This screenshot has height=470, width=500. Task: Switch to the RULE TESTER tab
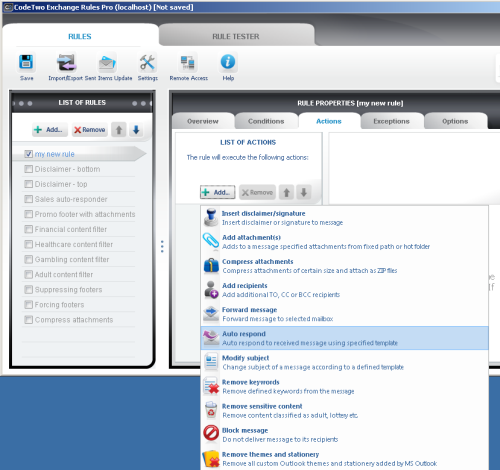click(x=236, y=36)
